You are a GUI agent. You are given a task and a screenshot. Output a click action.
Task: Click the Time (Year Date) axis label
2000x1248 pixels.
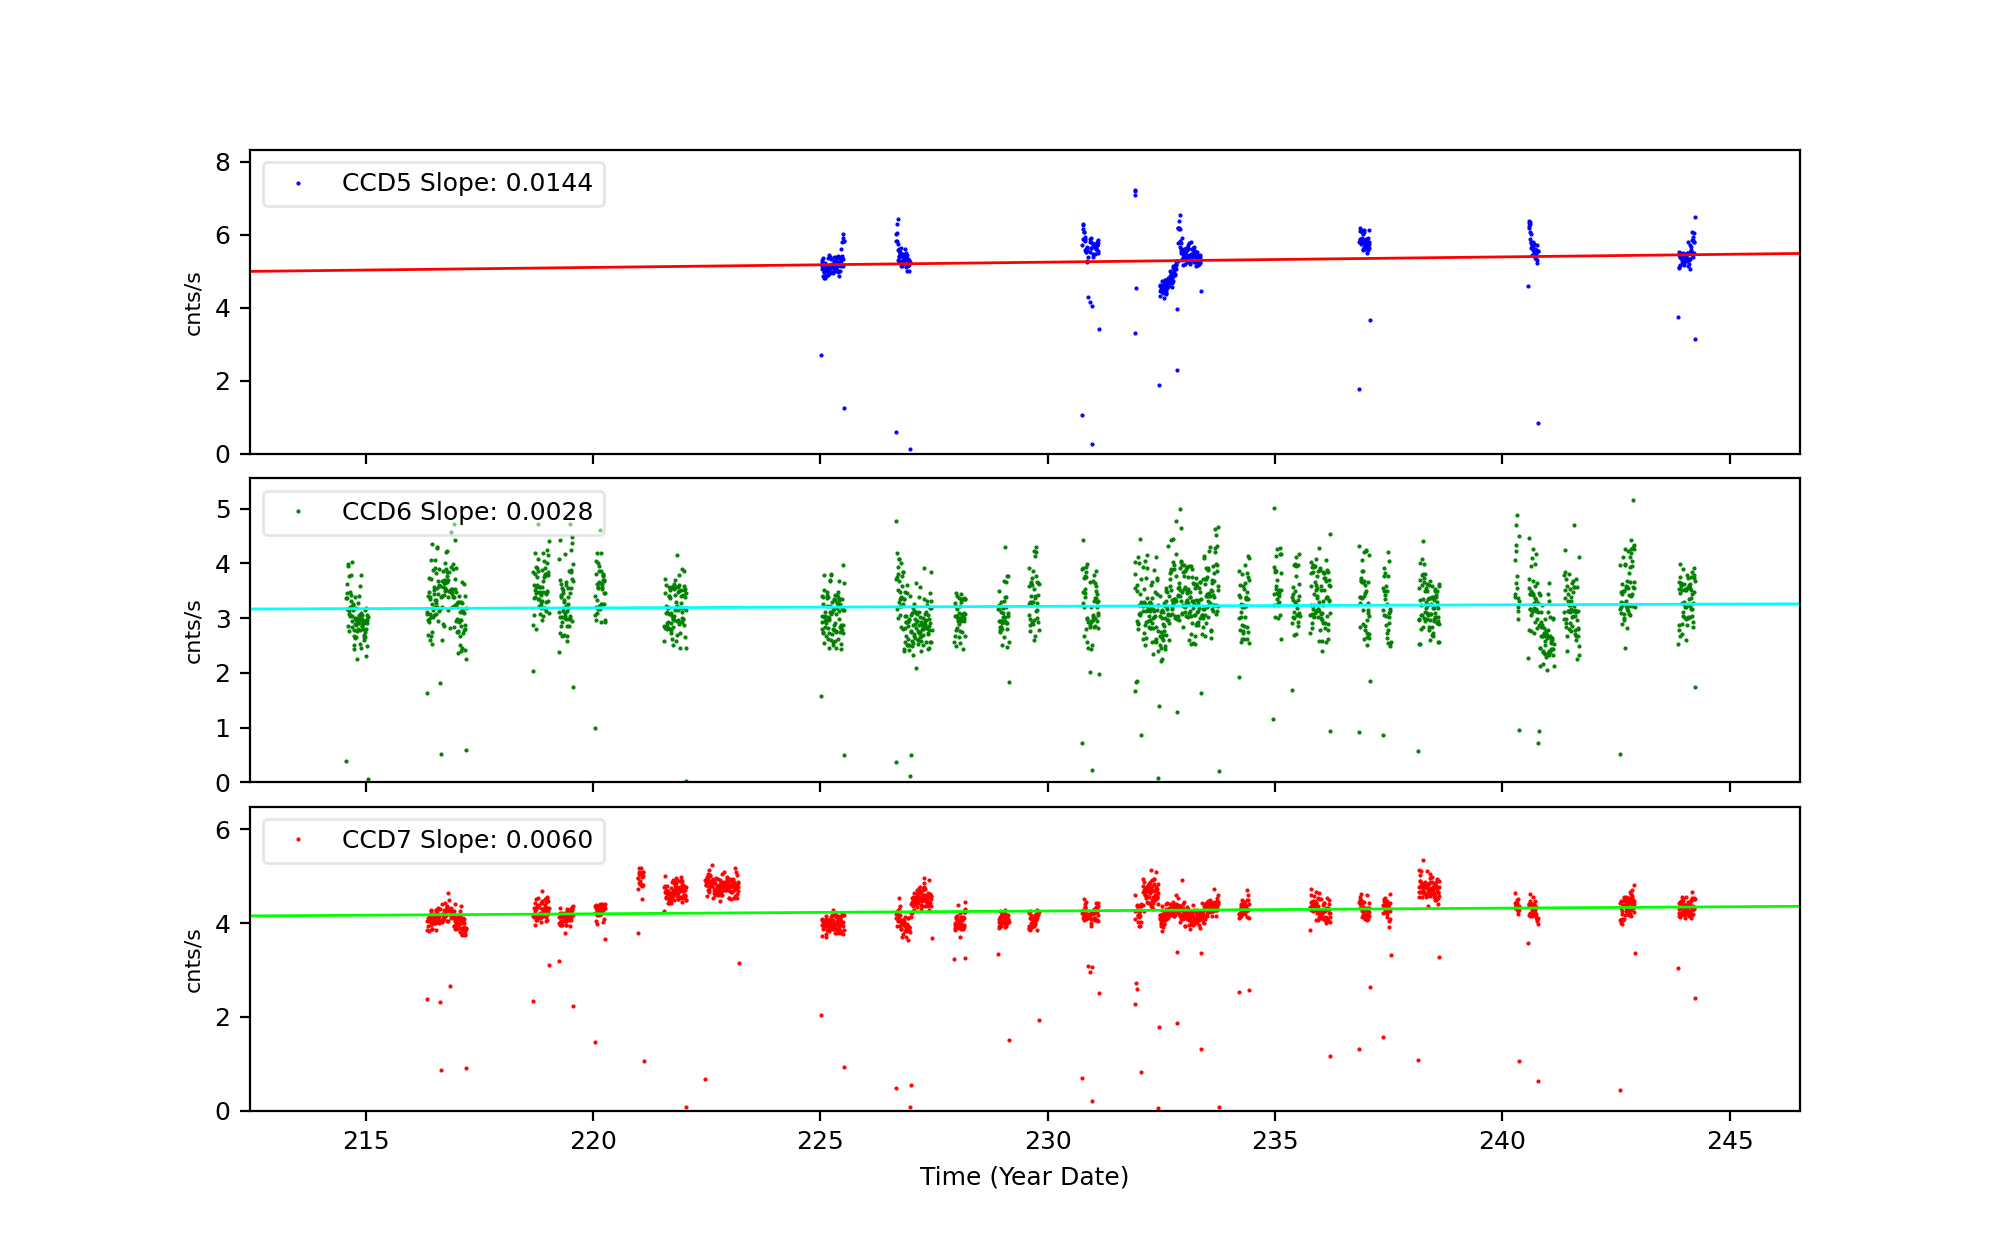pyautogui.click(x=1024, y=1177)
